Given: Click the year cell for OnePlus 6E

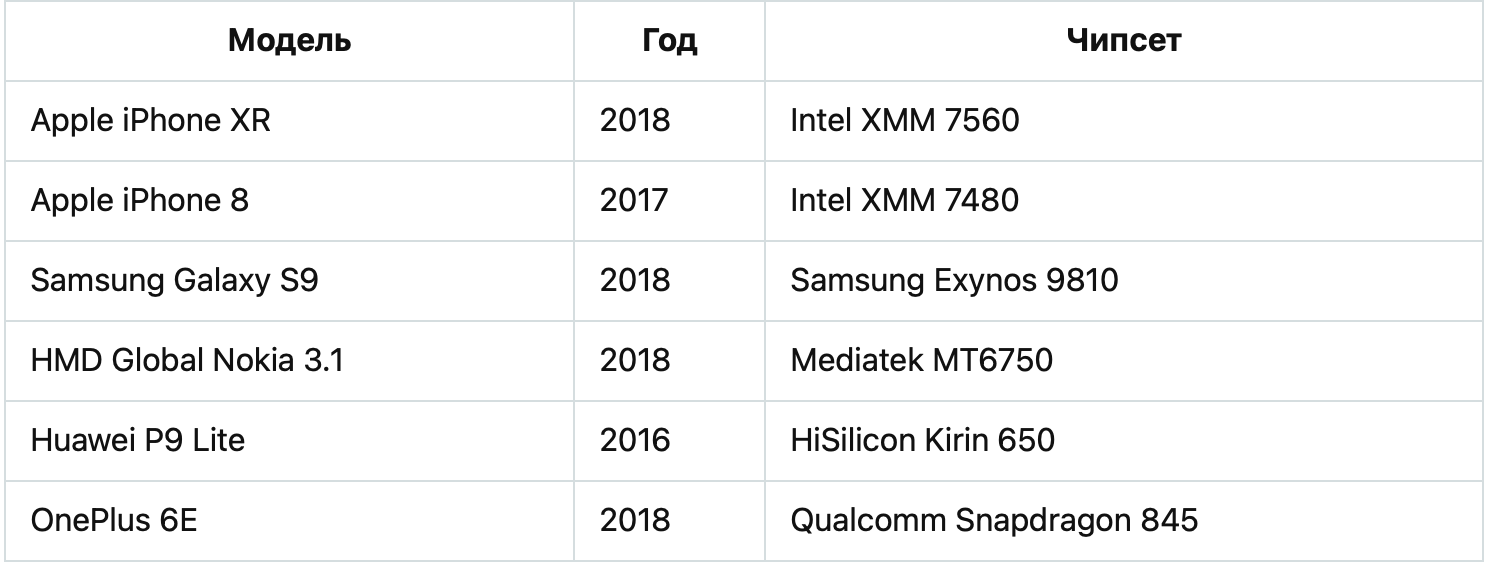Looking at the screenshot, I should tap(669, 521).
